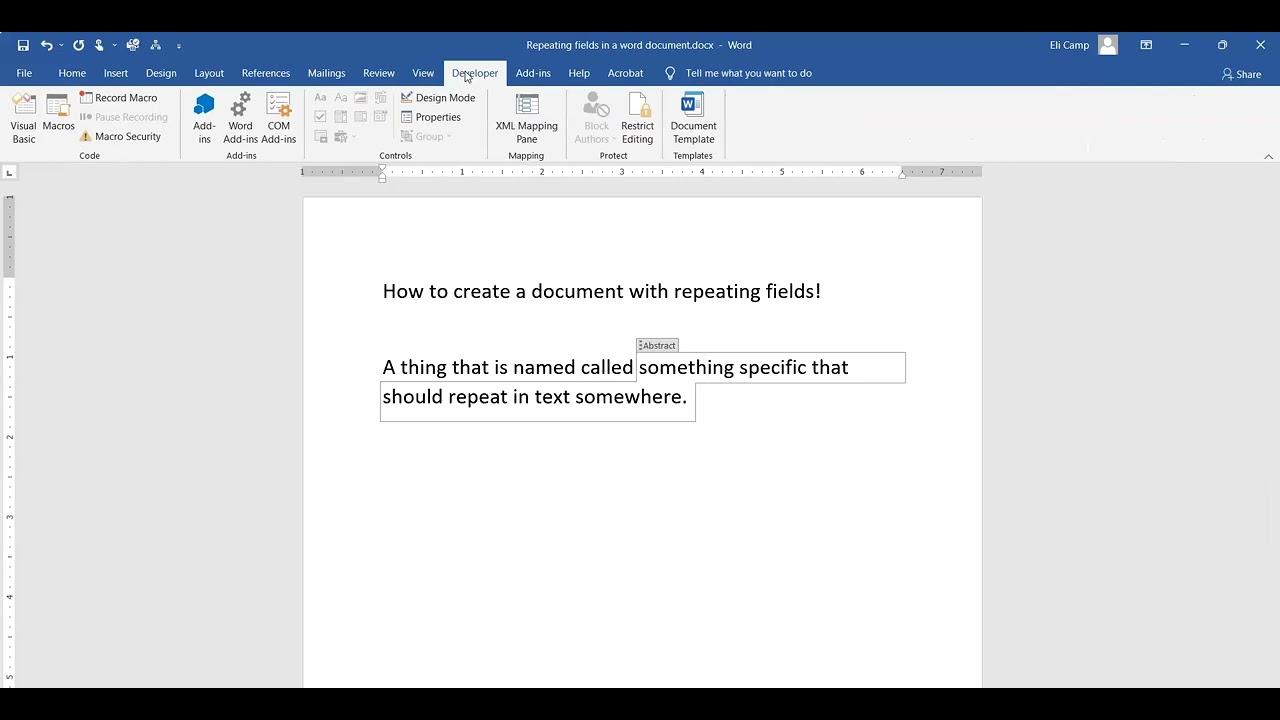Click the Eli Camp account name

point(1069,45)
